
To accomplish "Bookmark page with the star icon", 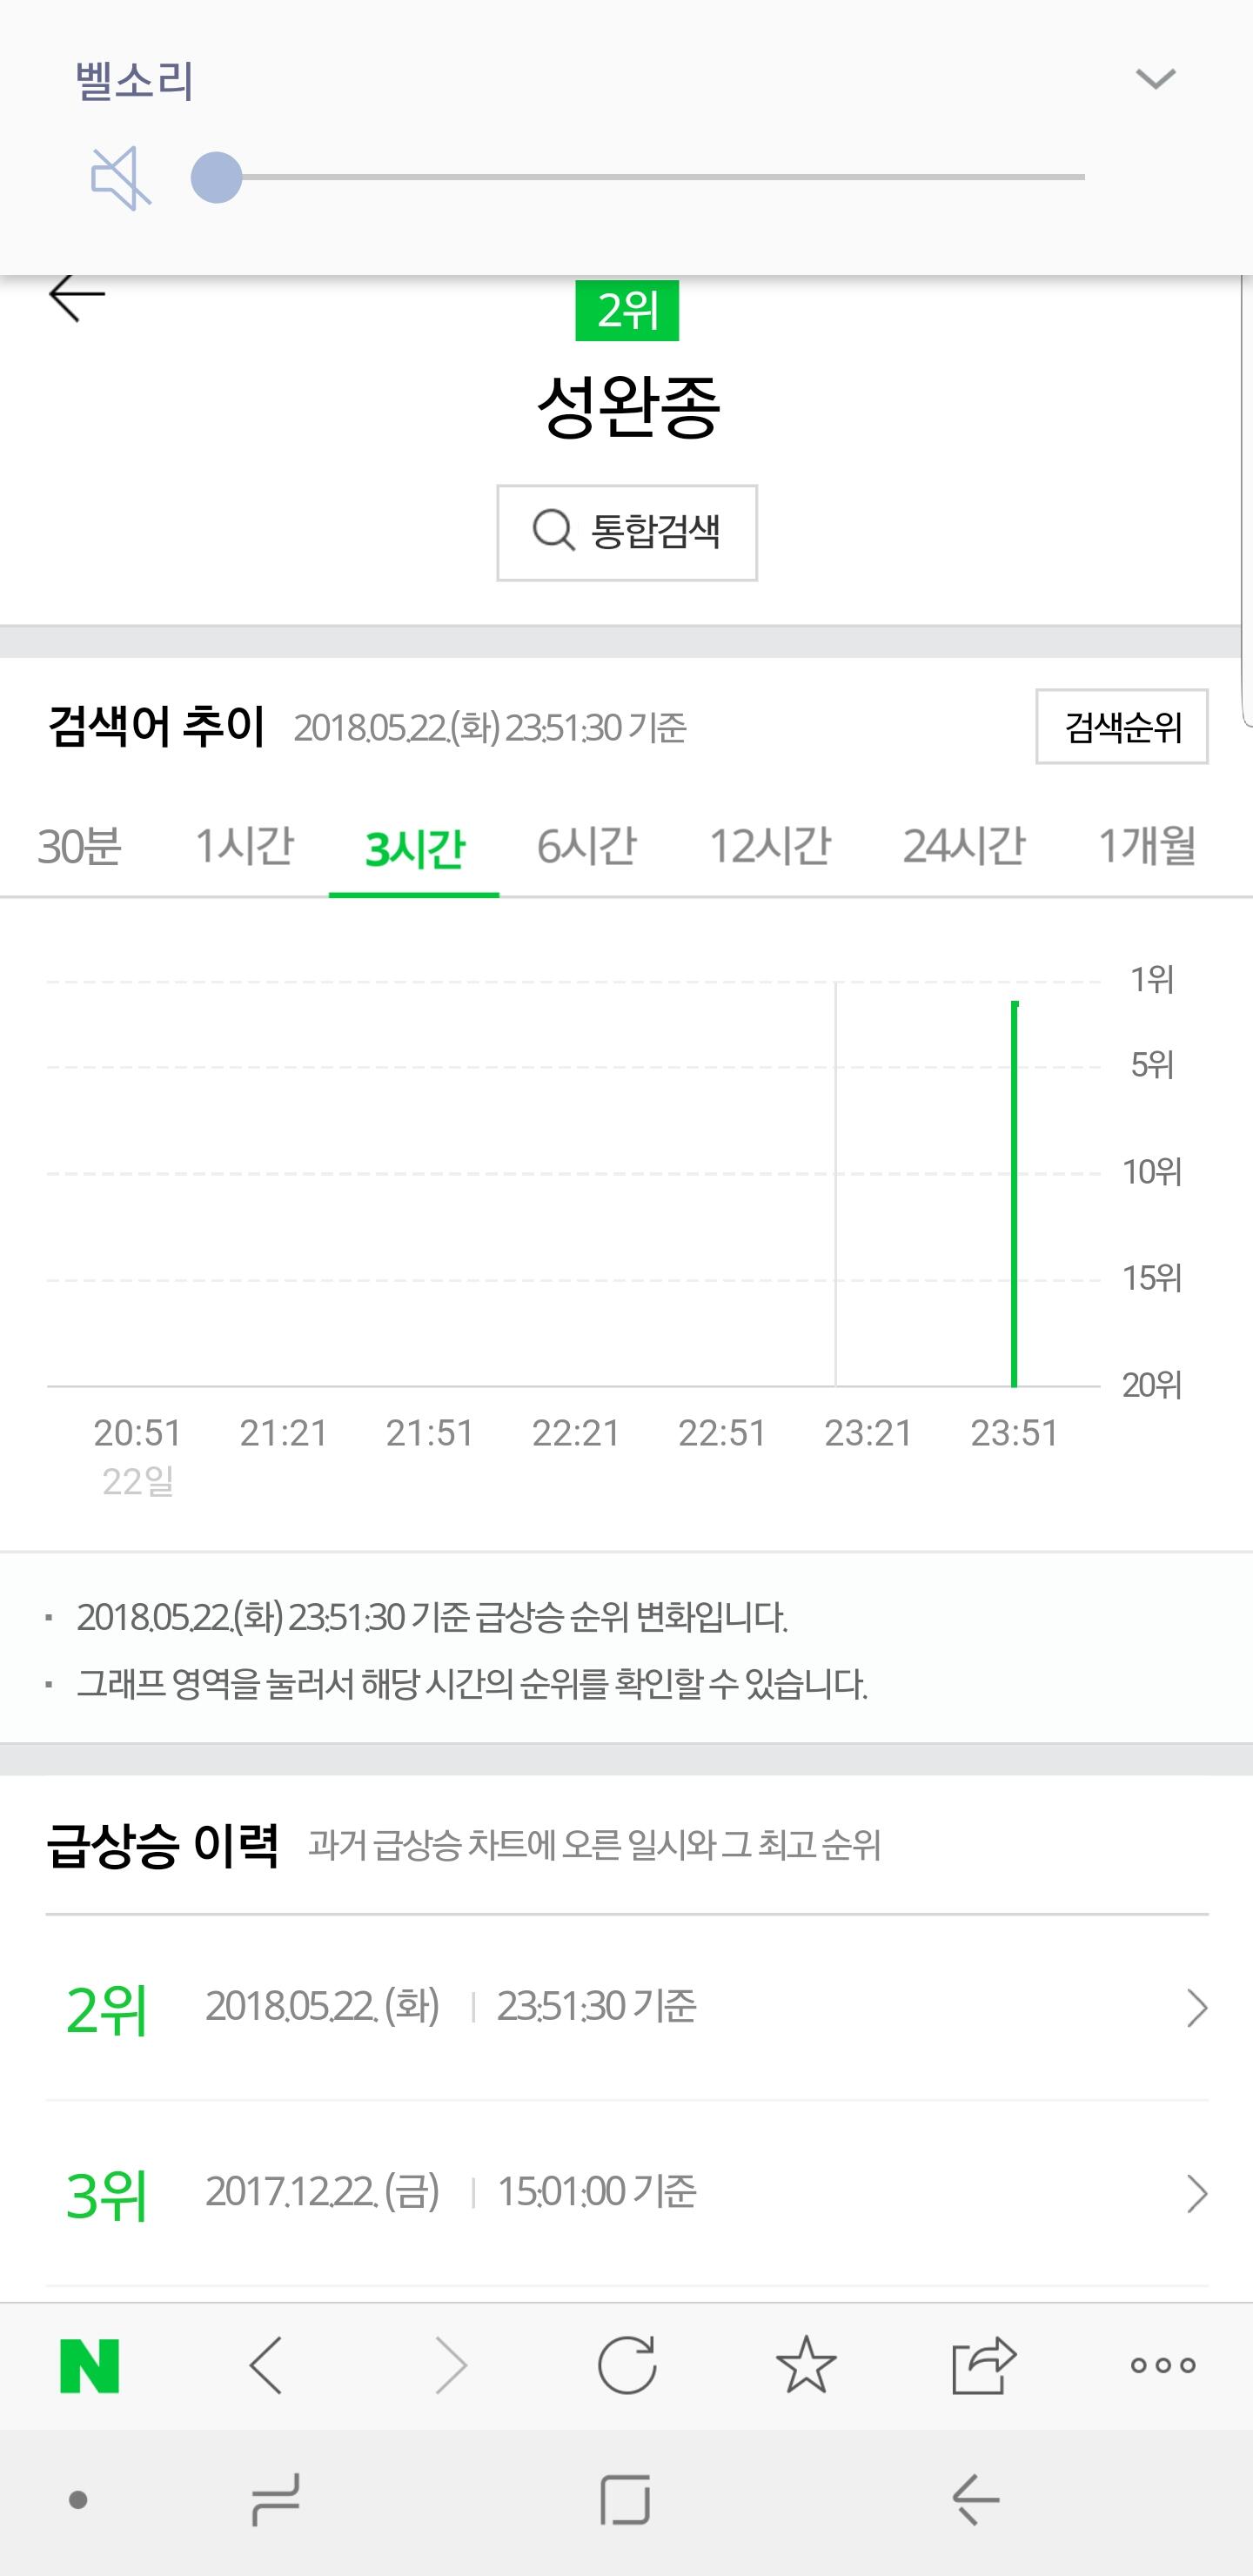I will [x=806, y=2366].
